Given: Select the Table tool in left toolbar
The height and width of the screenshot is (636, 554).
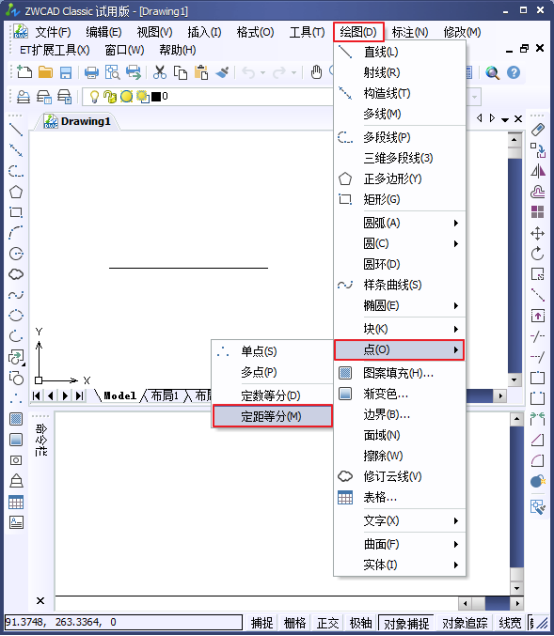Looking at the screenshot, I should [16, 502].
